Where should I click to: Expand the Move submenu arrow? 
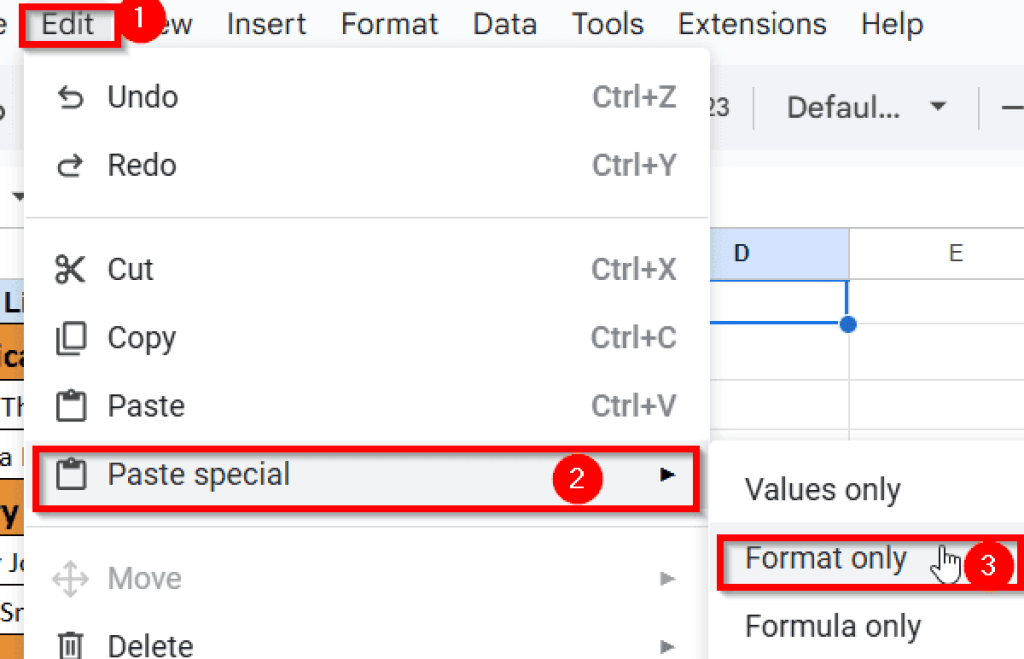[x=667, y=579]
